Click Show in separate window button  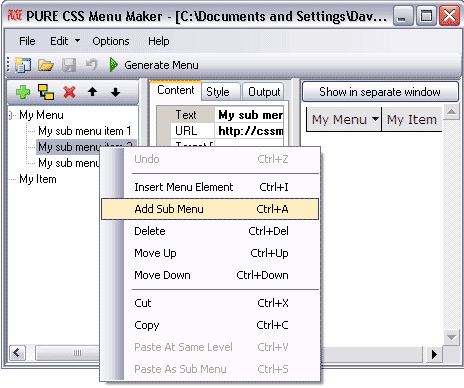point(380,92)
